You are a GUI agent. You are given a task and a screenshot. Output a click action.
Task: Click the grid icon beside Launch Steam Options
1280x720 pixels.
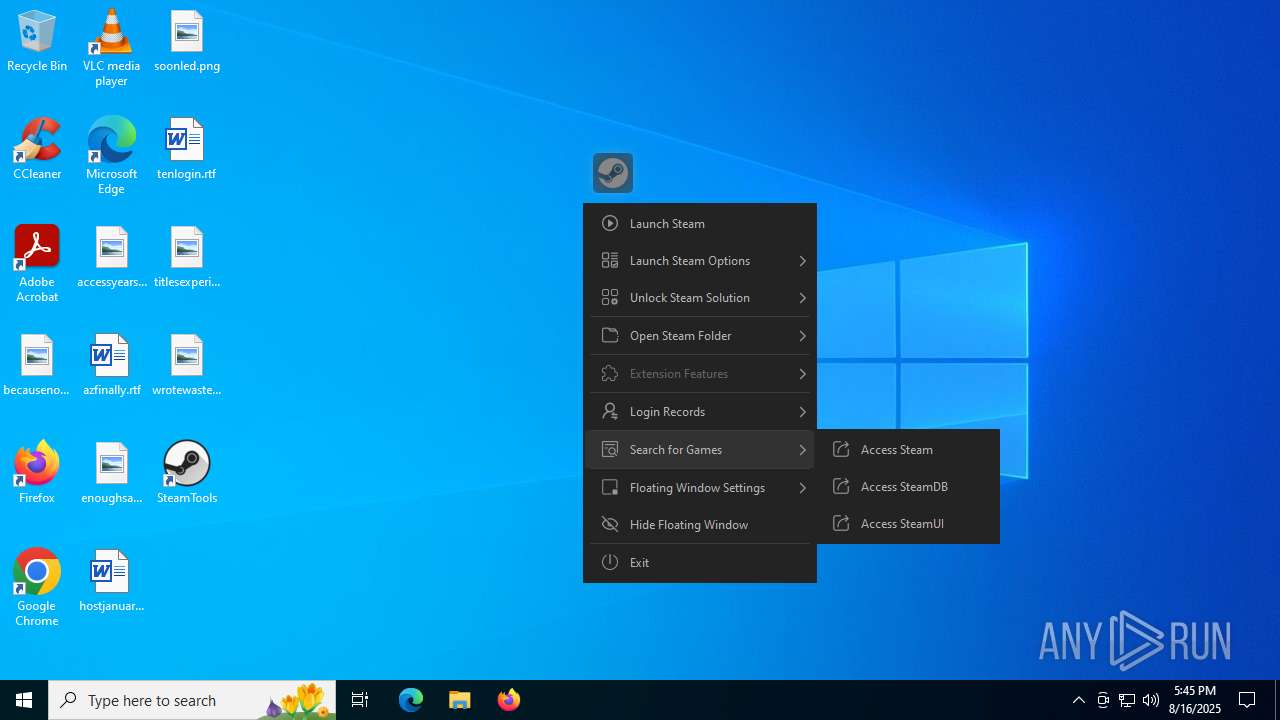pyautogui.click(x=610, y=260)
